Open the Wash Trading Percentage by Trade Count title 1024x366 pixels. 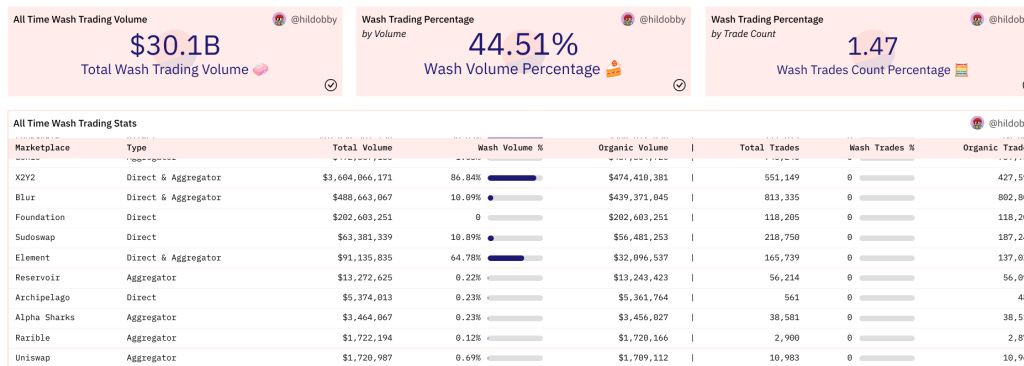pos(767,20)
